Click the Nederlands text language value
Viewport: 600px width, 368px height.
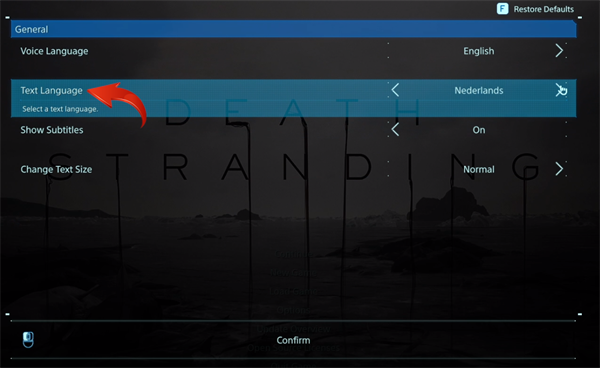[479, 91]
